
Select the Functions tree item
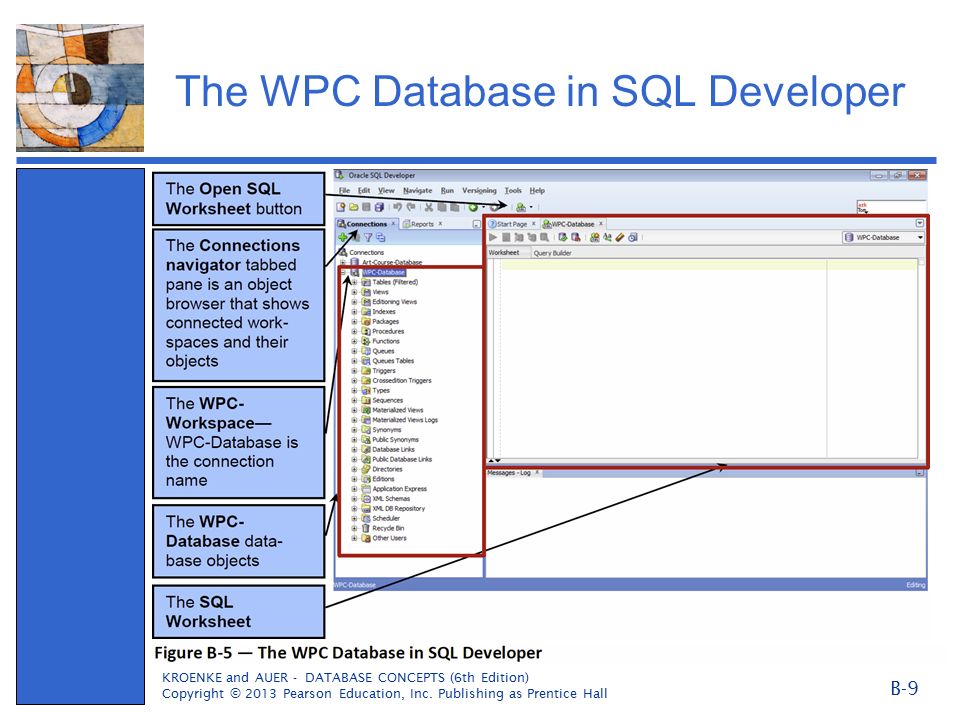(386, 341)
